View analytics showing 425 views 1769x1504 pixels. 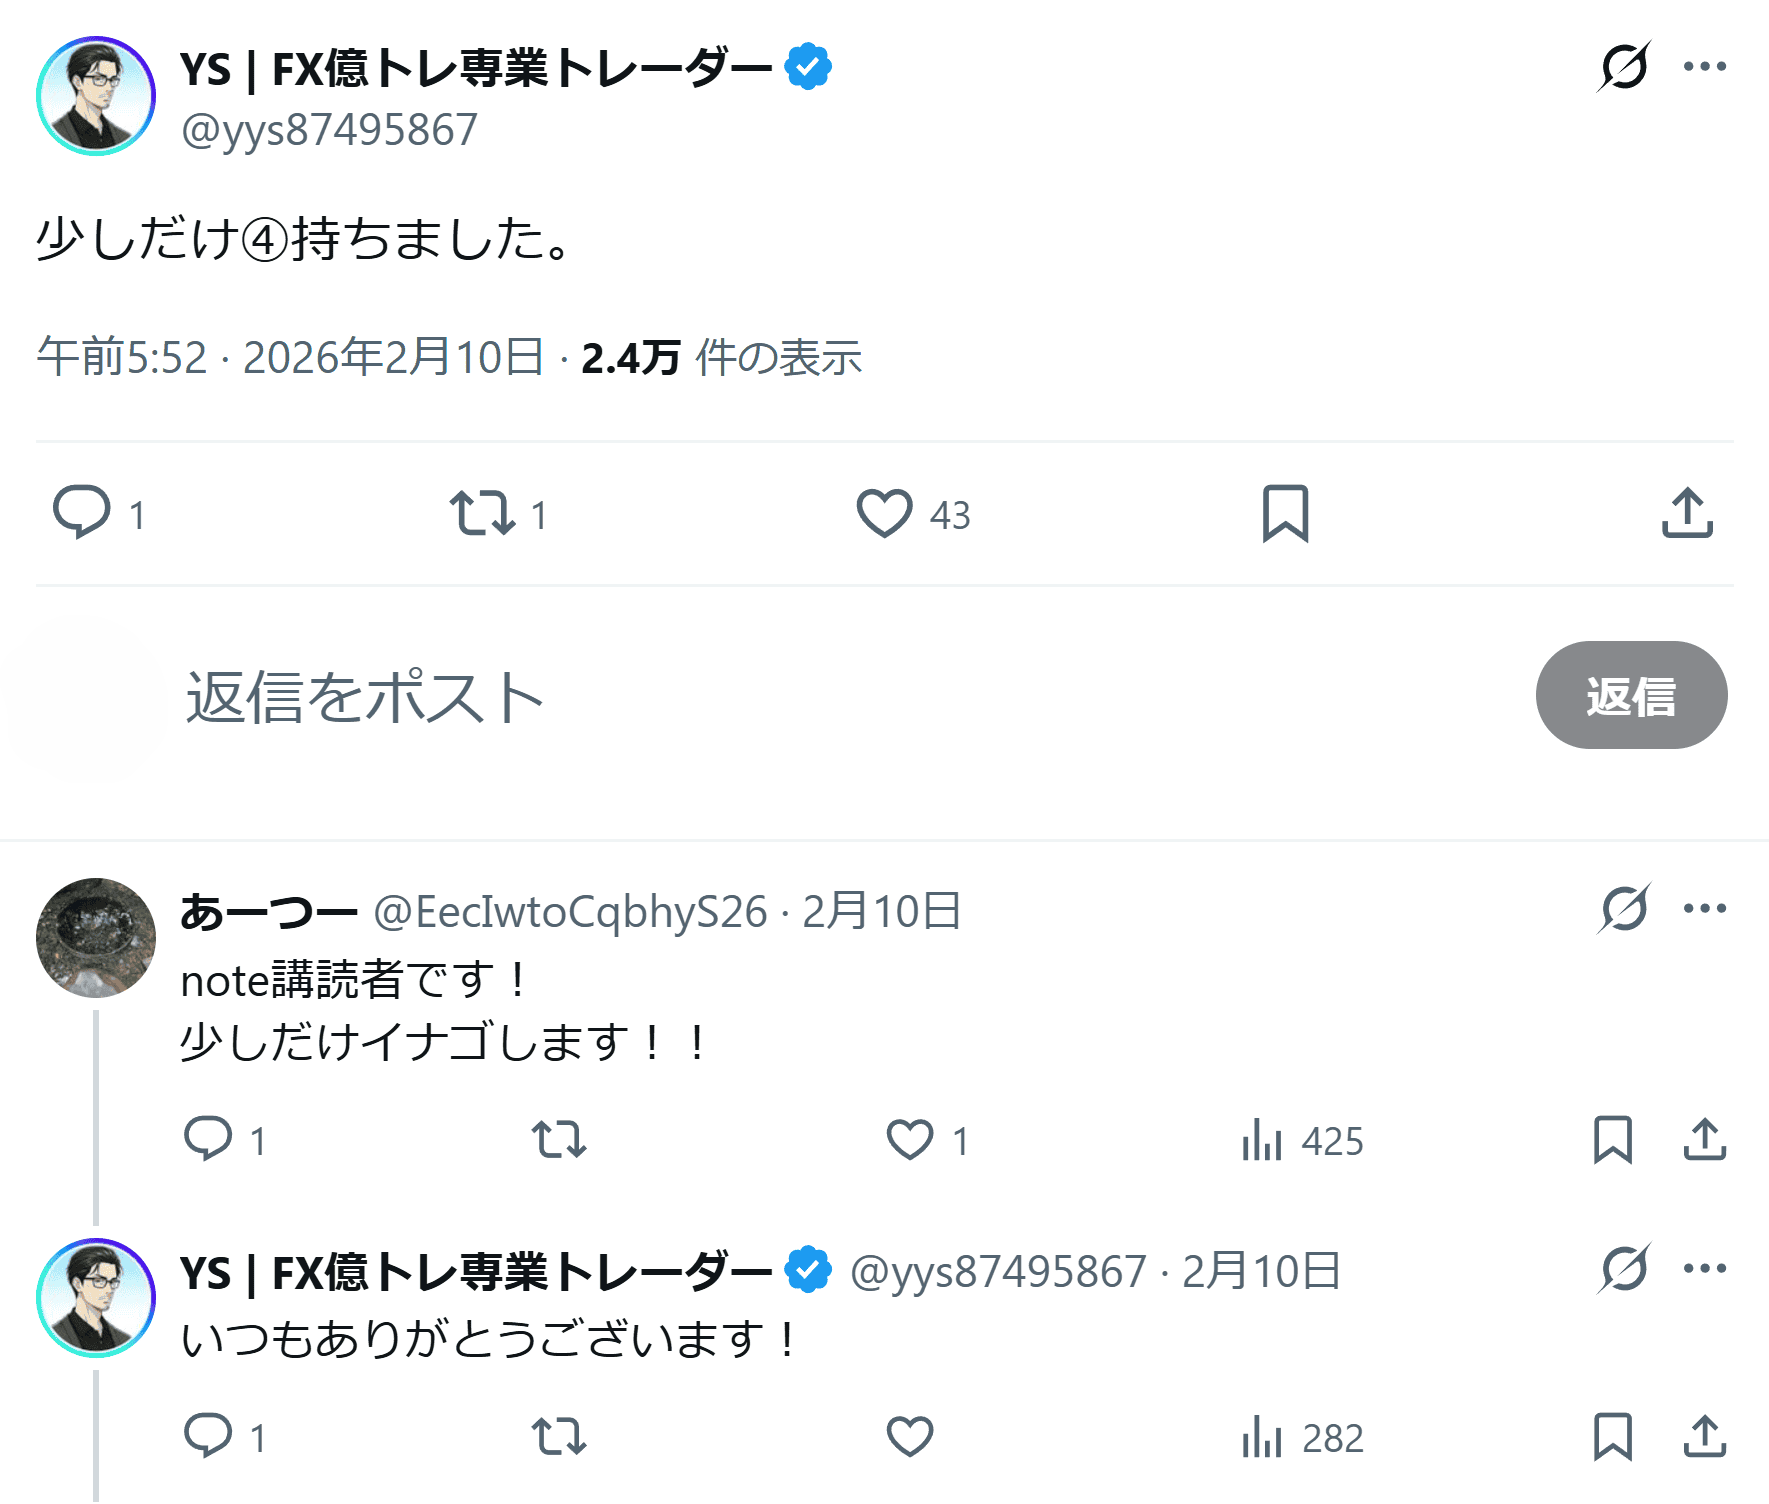[1302, 1141]
